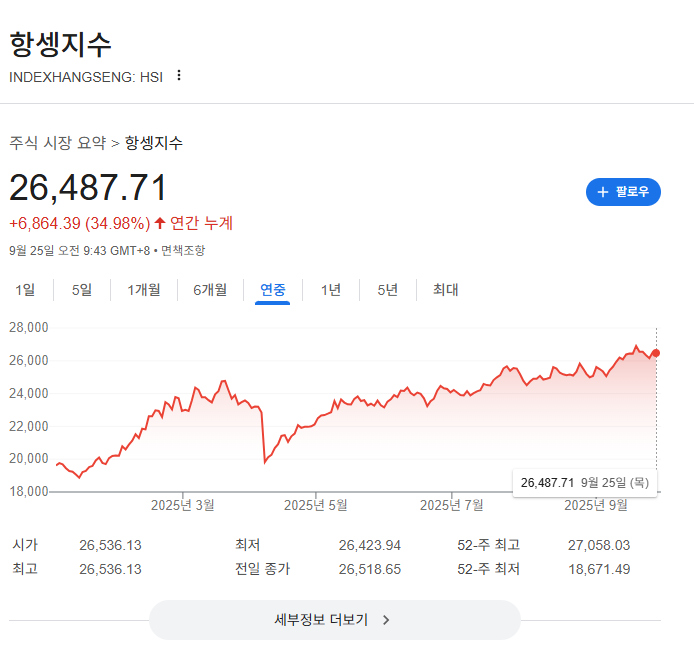Click the 2025년 5월 axis label

pos(315,505)
